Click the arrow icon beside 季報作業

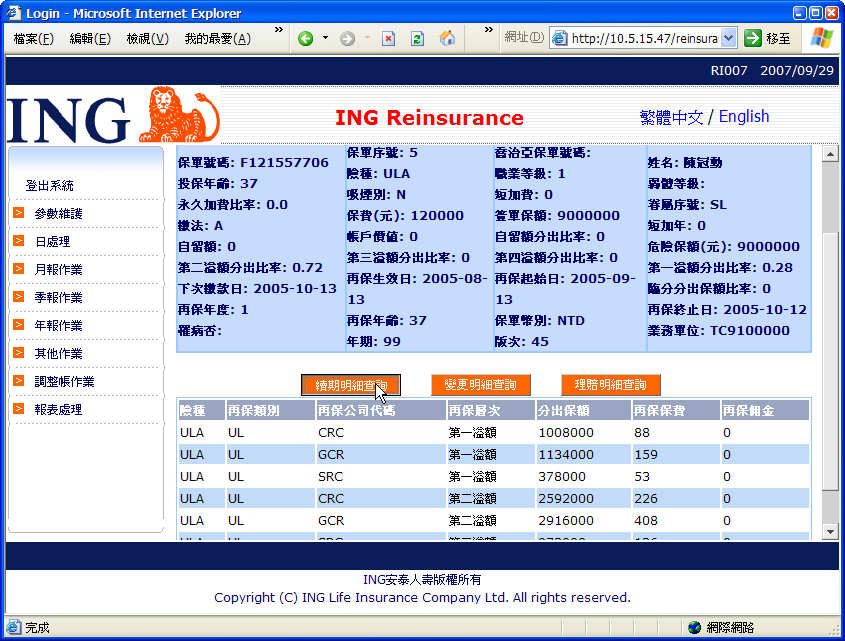tap(19, 297)
